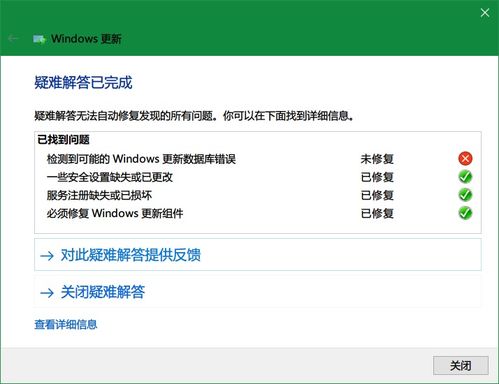Click the 未修复 status text

click(x=377, y=159)
